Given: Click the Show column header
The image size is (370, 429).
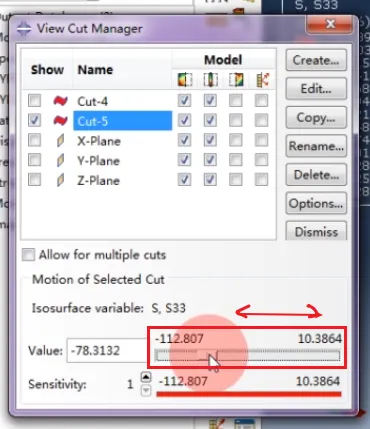Looking at the screenshot, I should [47, 70].
